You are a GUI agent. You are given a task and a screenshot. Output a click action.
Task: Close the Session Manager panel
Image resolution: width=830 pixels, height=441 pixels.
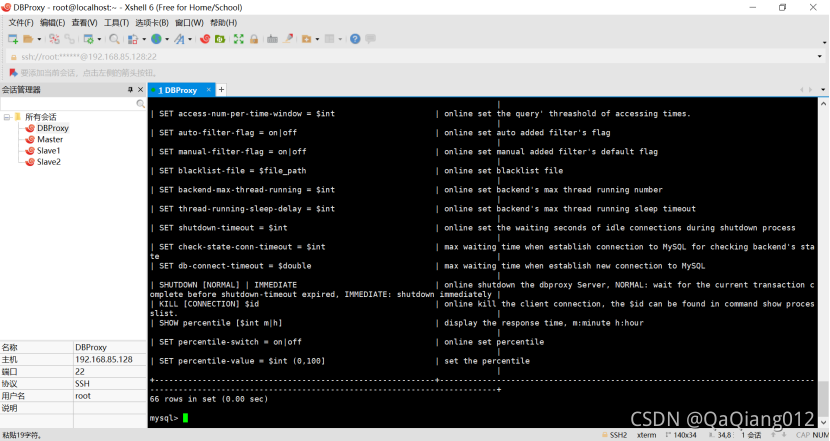(140, 89)
